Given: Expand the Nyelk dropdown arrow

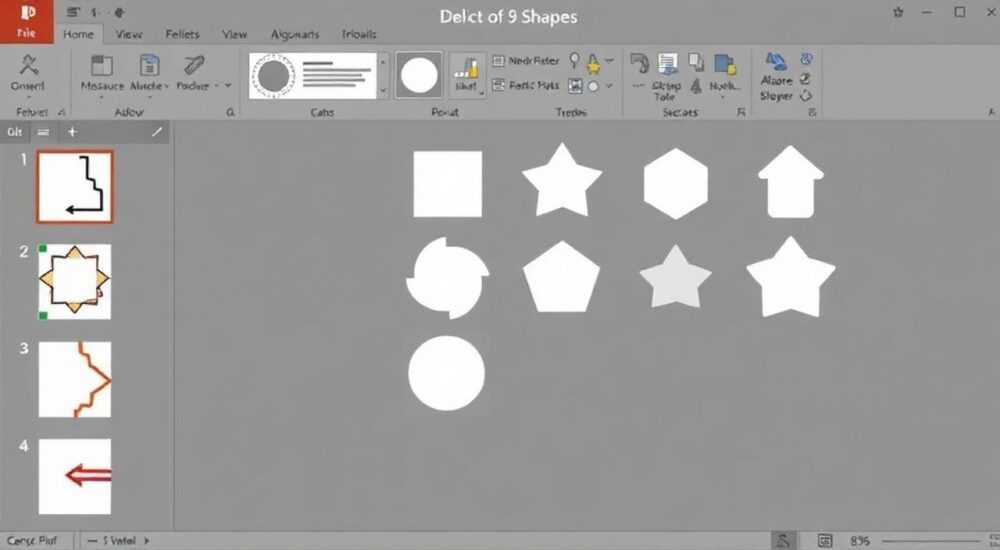Looking at the screenshot, I should tap(723, 97).
